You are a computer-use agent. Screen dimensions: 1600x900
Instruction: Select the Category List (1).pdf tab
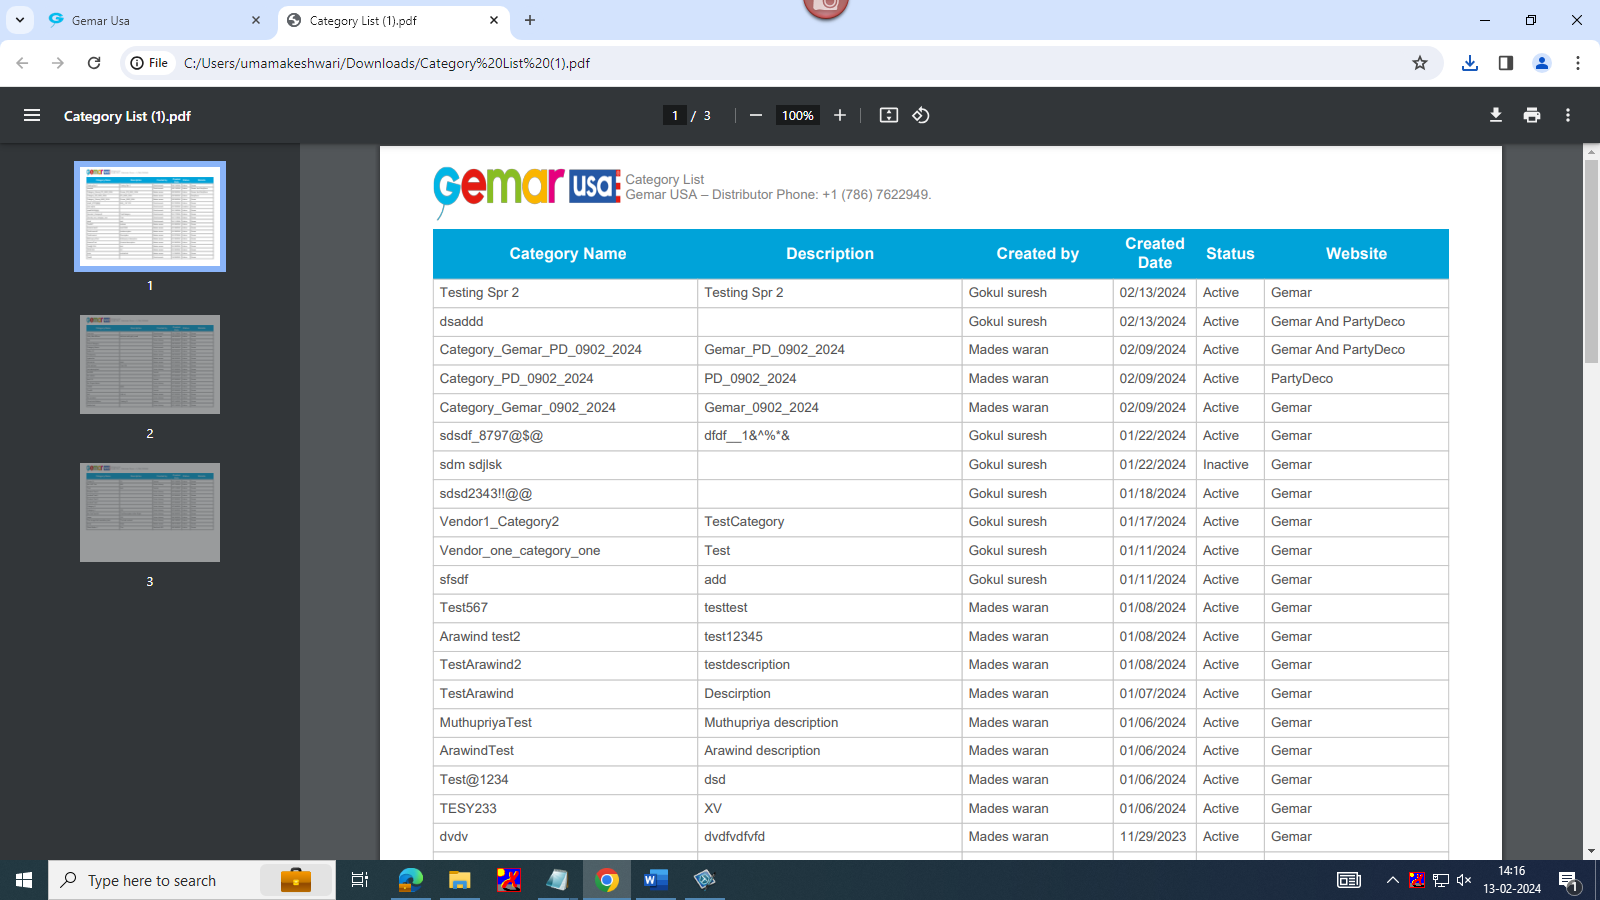(393, 20)
